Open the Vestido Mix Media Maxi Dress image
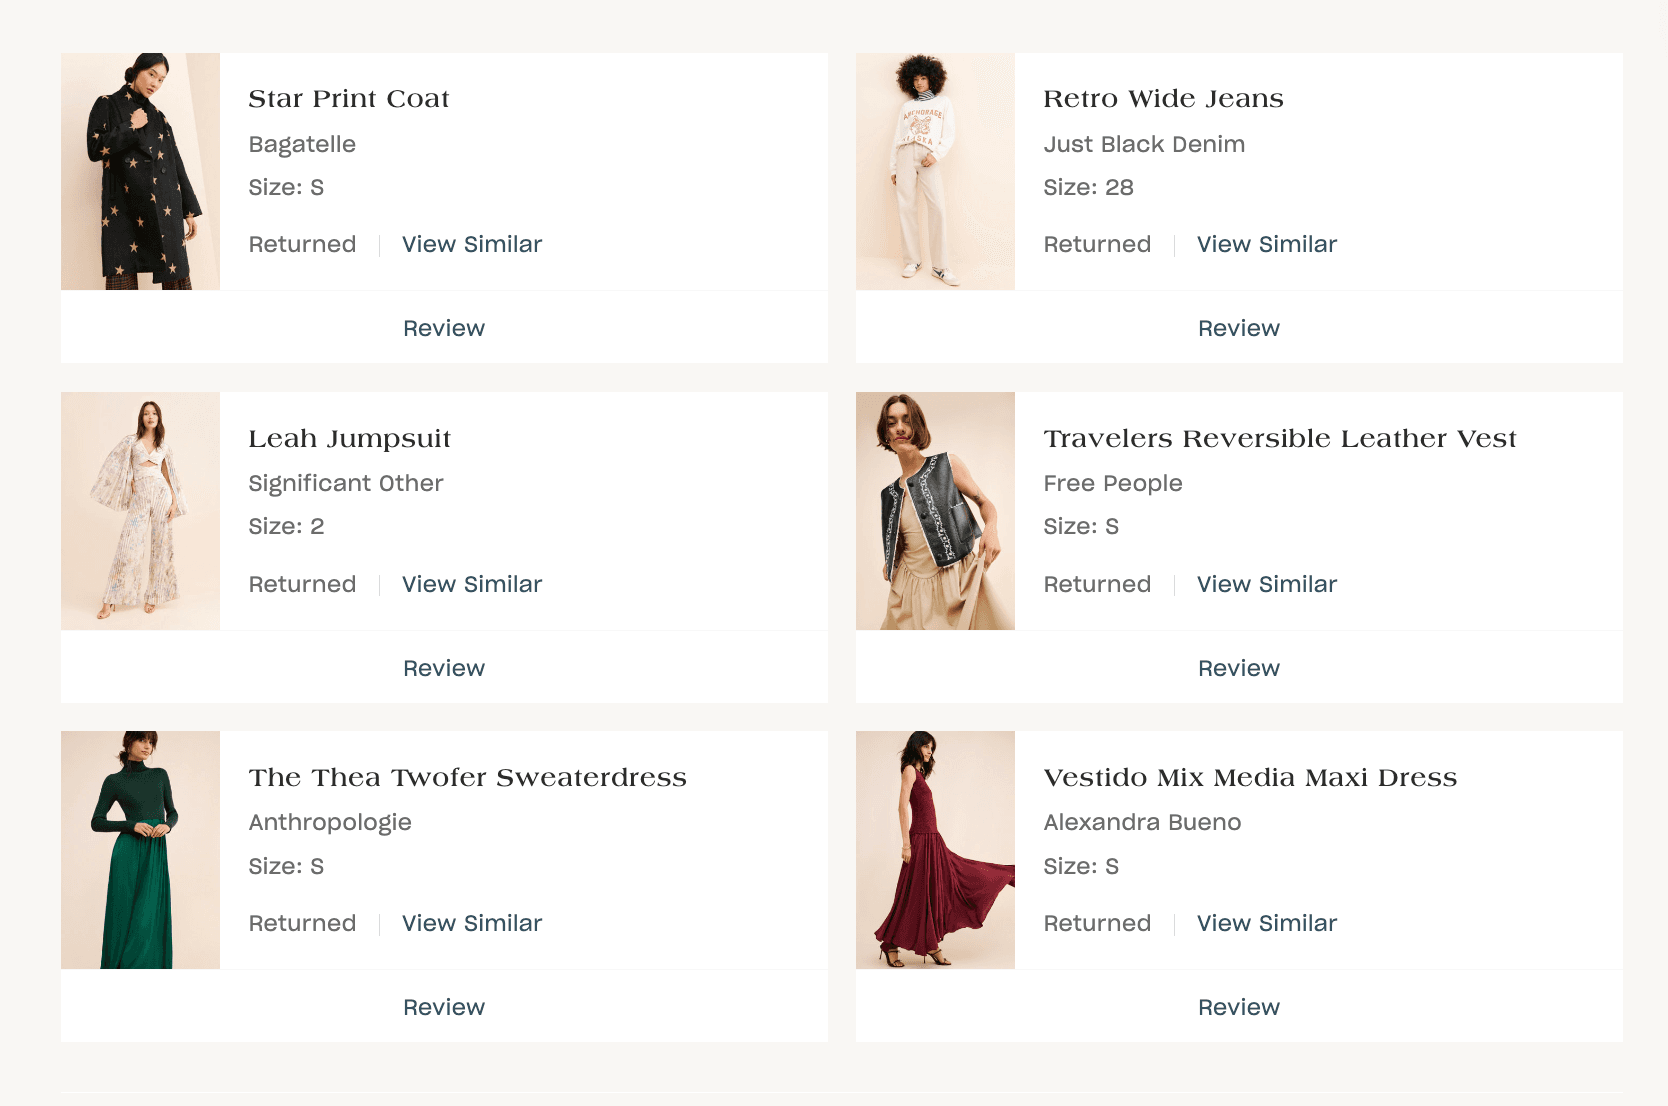1668x1106 pixels. click(x=935, y=850)
